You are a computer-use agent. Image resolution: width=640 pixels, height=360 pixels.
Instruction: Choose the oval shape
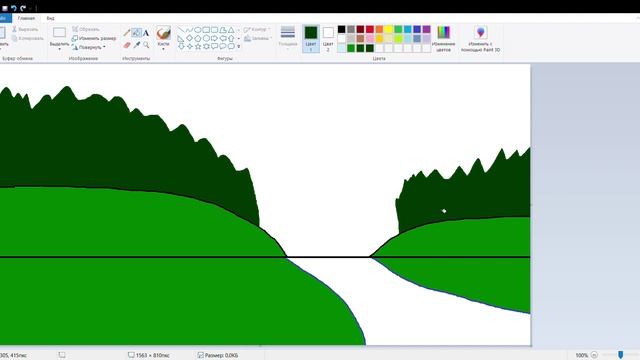click(198, 30)
